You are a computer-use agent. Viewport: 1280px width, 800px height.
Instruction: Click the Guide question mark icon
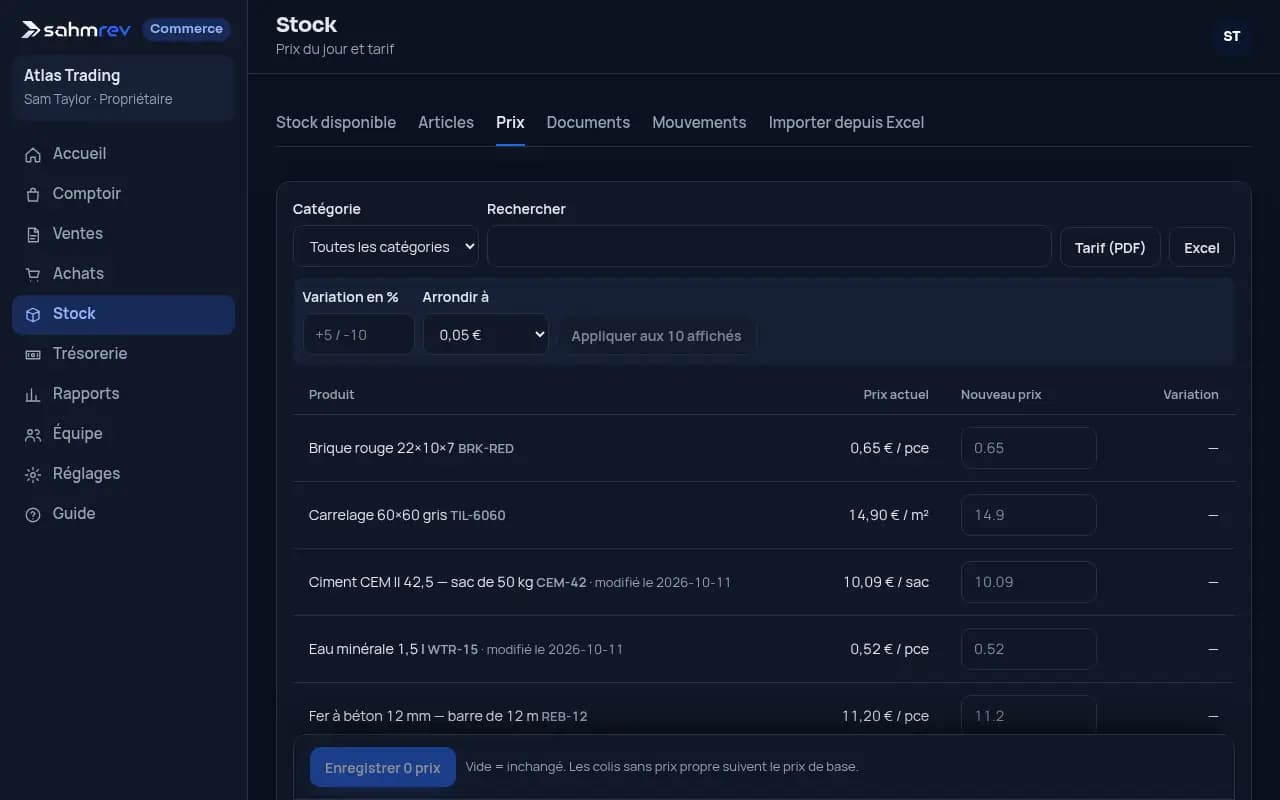pyautogui.click(x=33, y=514)
